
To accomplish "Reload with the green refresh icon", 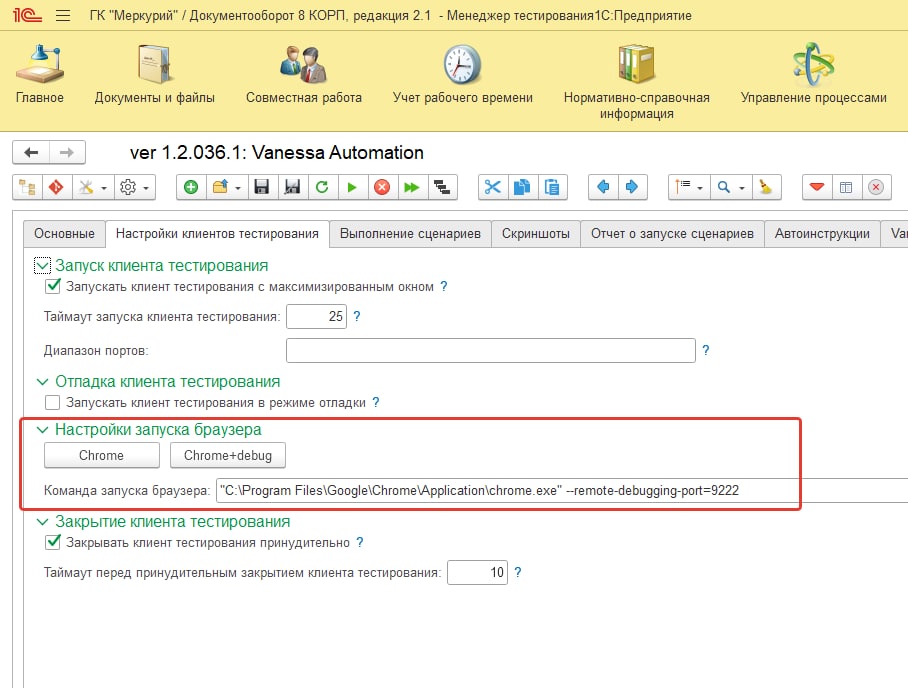I will click(322, 187).
